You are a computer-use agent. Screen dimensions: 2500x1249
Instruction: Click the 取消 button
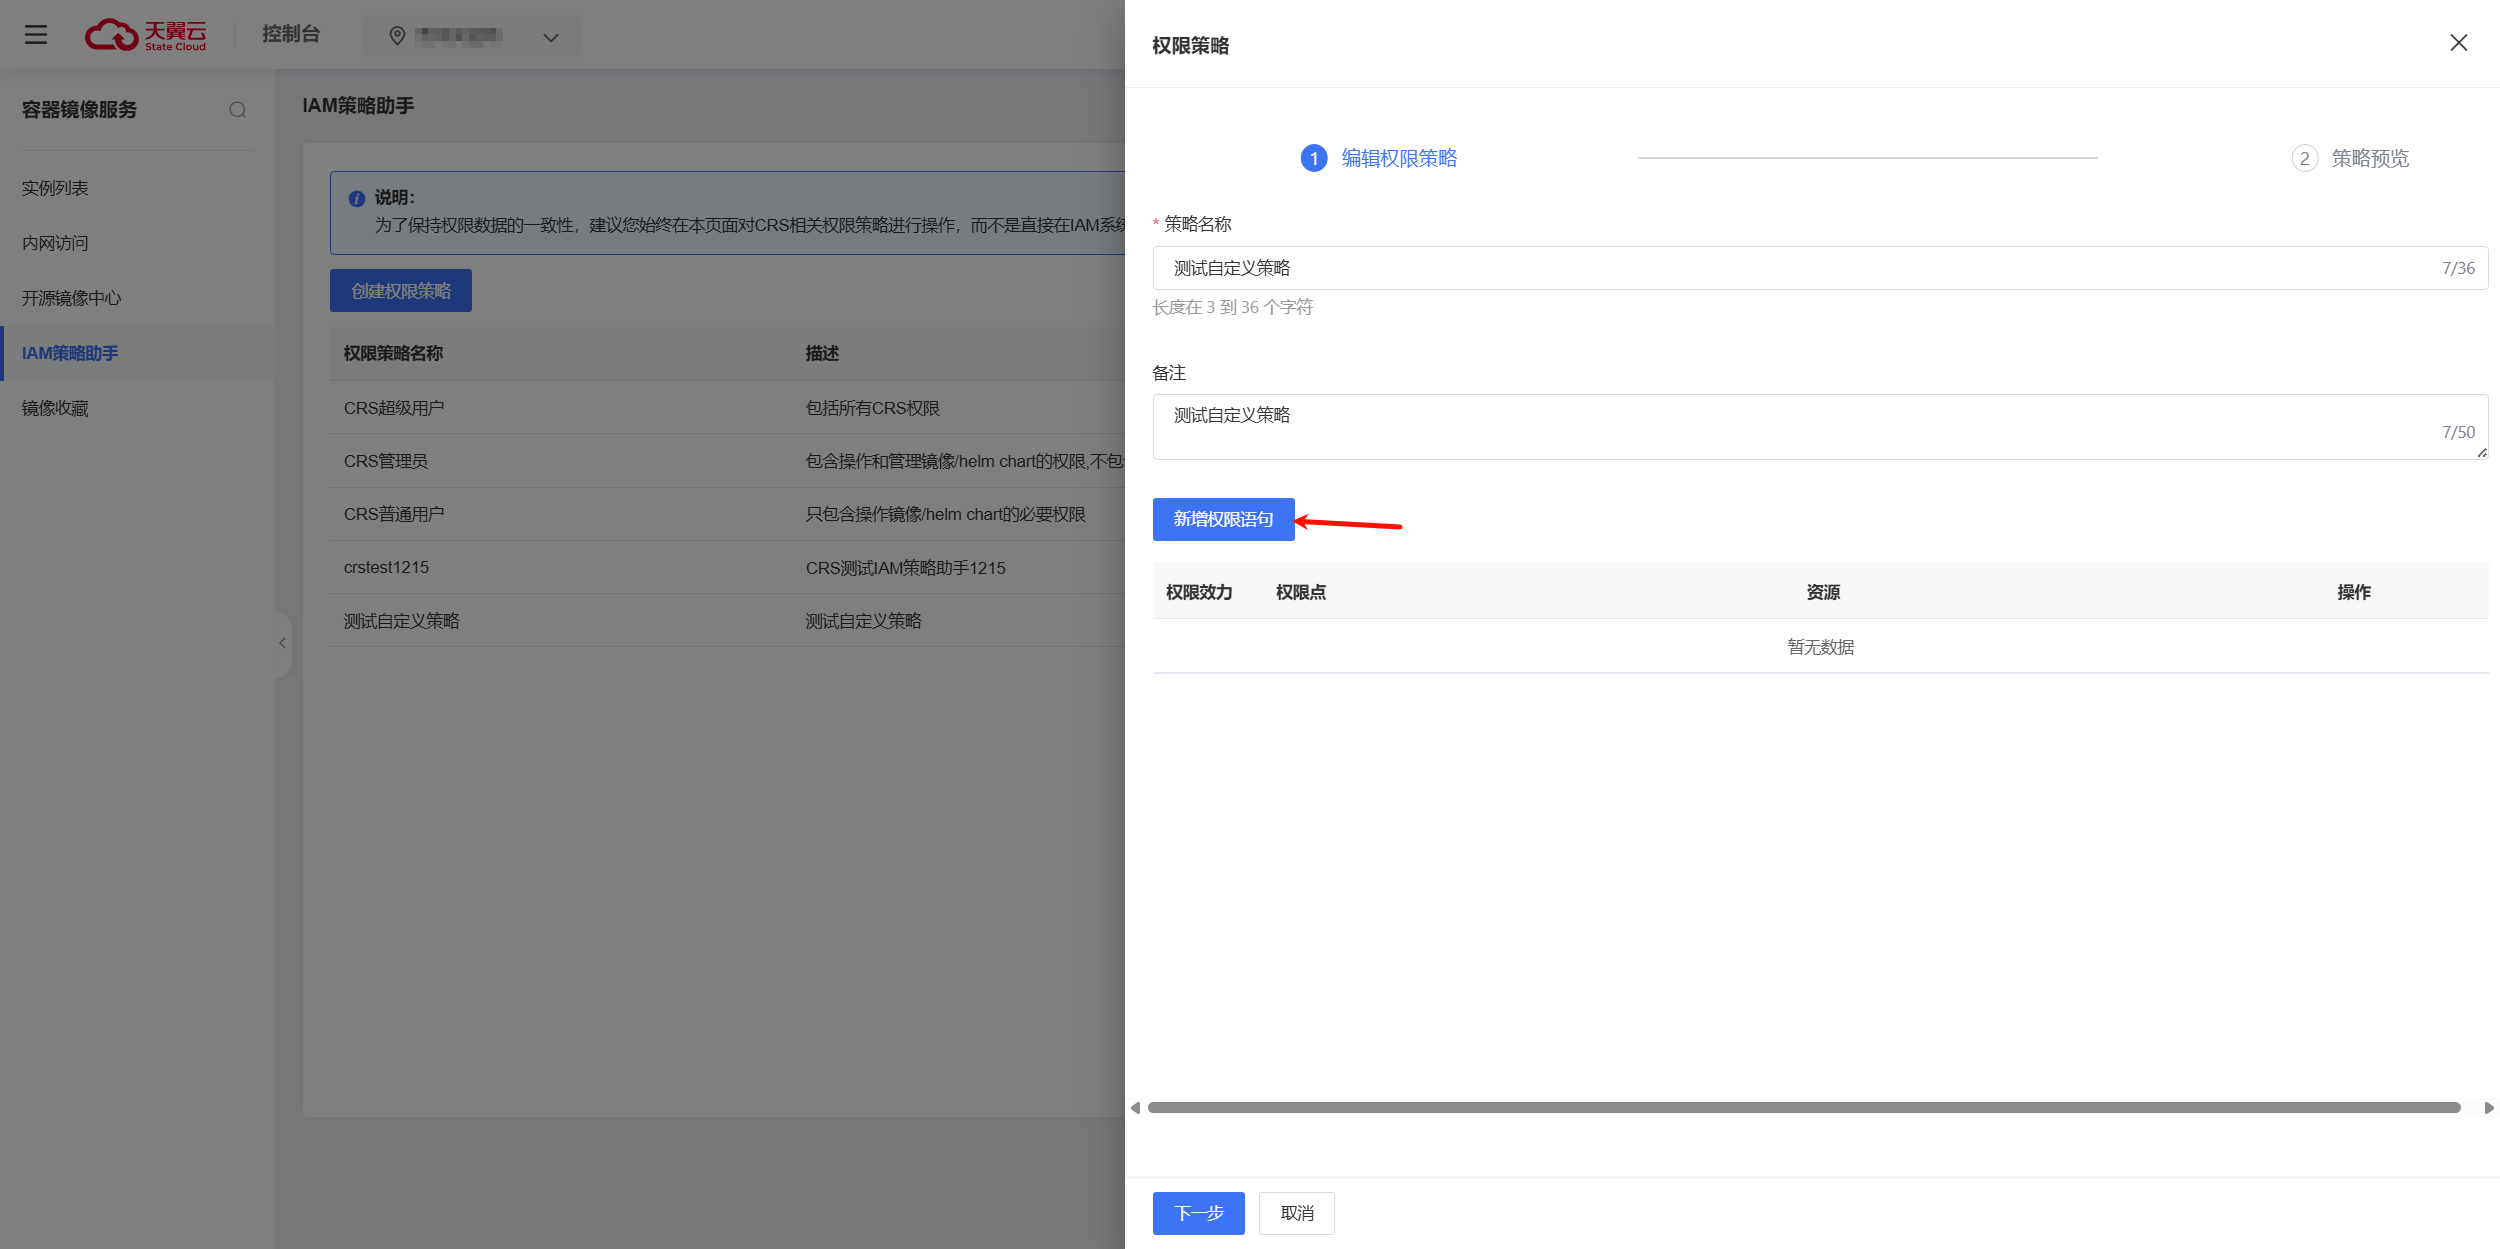[x=1296, y=1213]
